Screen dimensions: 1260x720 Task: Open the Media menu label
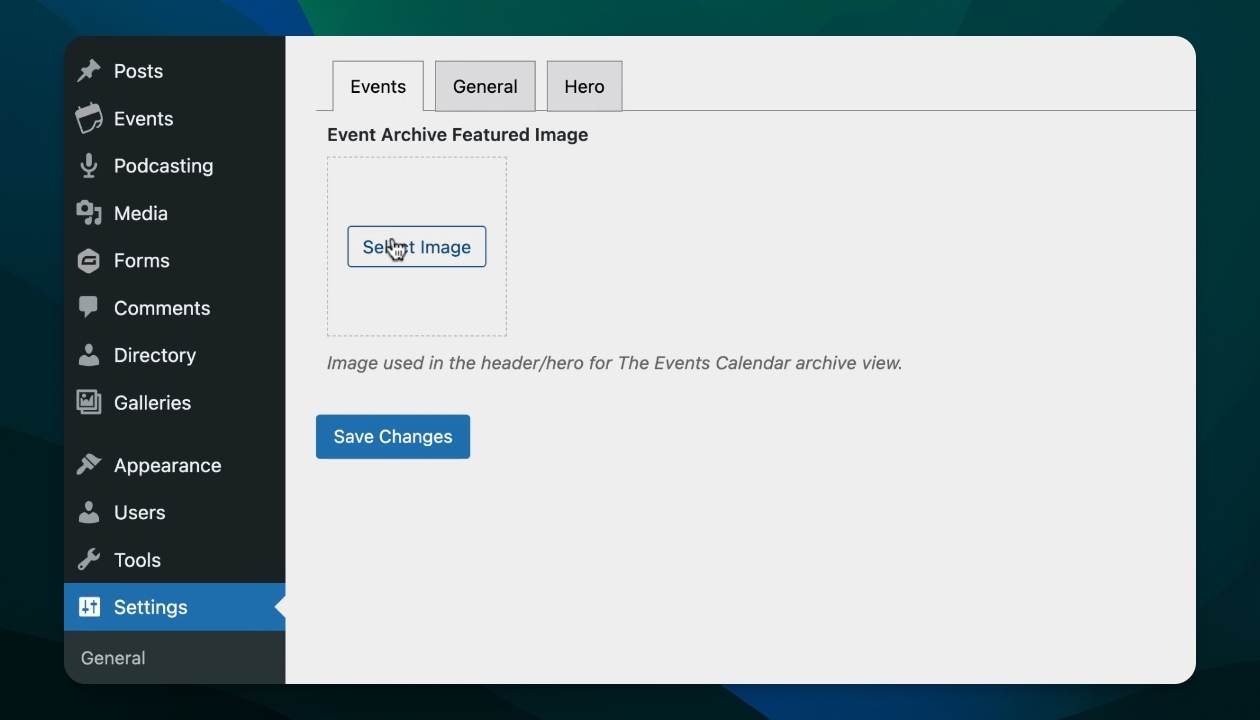click(x=141, y=213)
